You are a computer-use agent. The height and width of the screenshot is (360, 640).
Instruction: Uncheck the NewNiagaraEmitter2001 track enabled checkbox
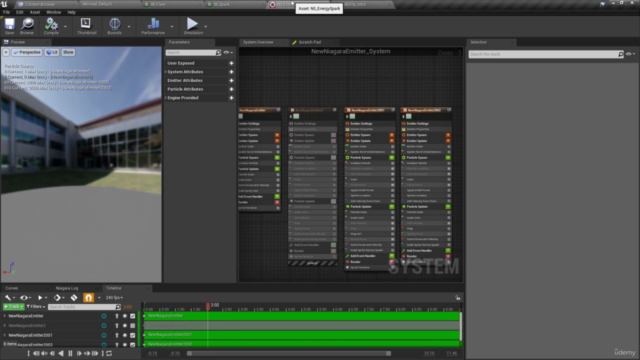[x=133, y=335]
